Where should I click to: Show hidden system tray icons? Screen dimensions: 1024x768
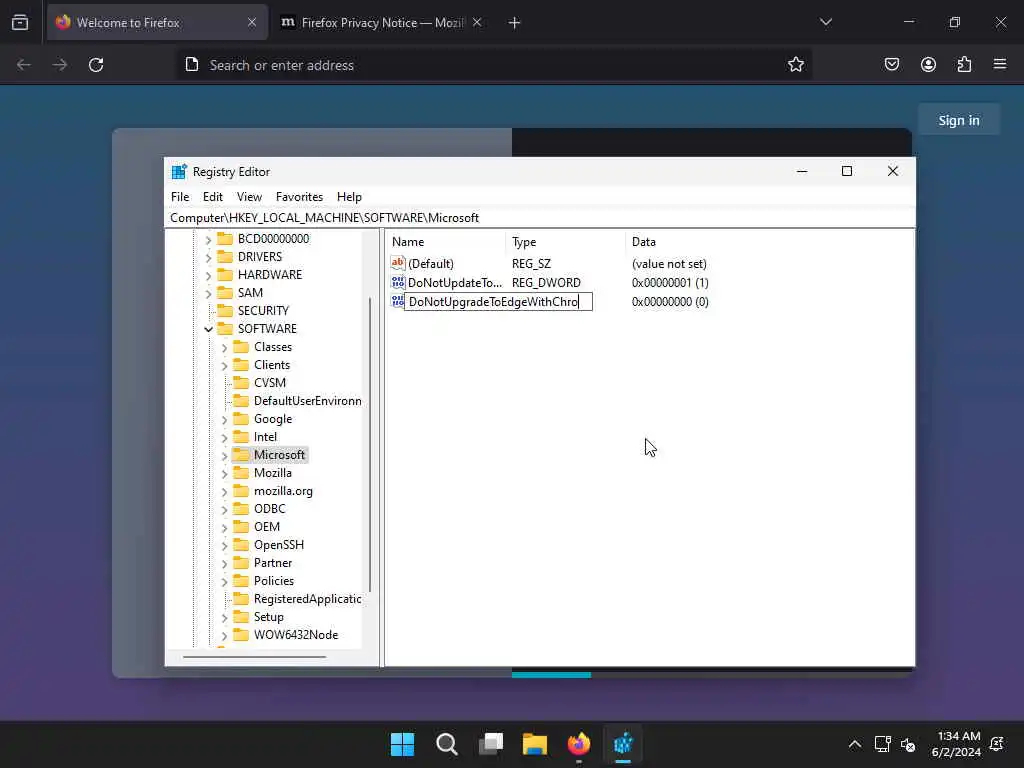(x=854, y=744)
